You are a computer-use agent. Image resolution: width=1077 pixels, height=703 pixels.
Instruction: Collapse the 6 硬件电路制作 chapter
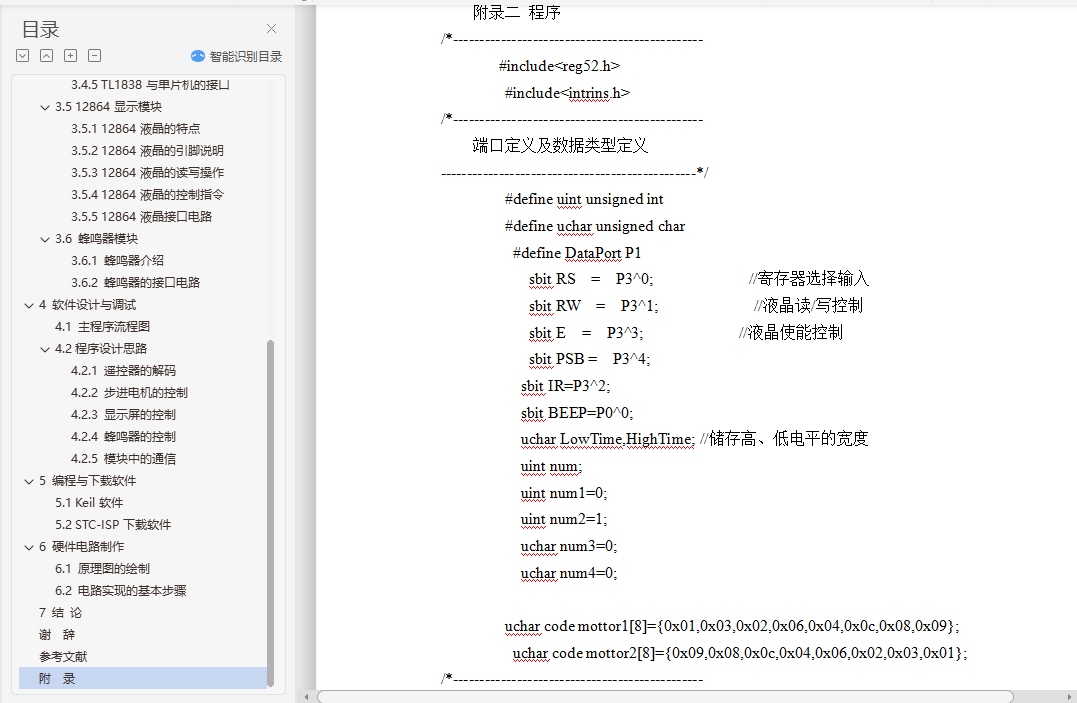pos(29,547)
